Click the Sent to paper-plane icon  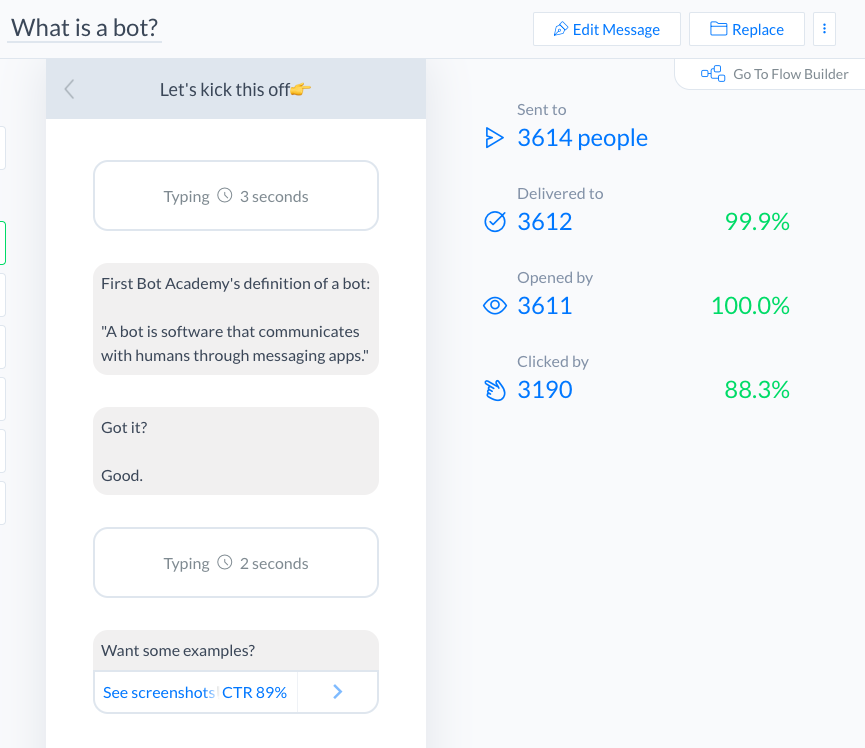494,138
